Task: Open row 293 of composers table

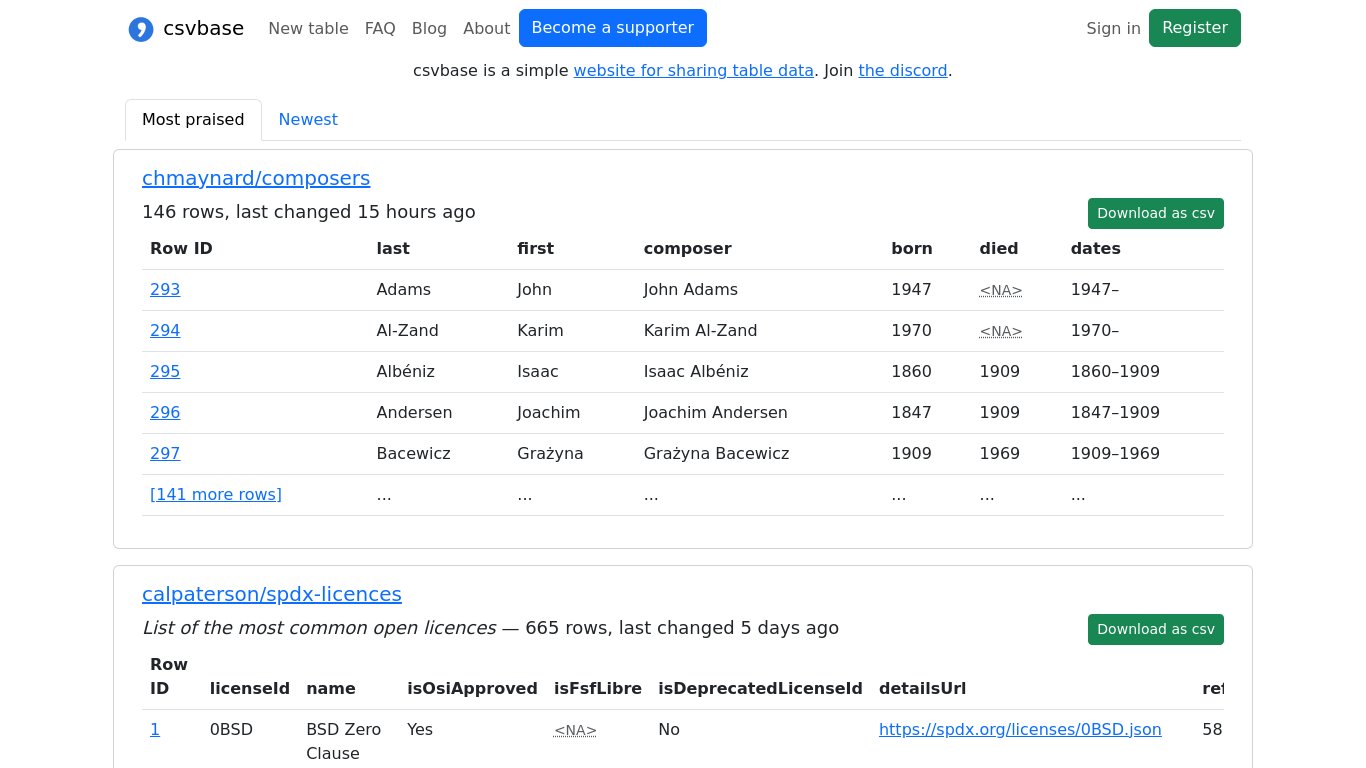Action: click(x=165, y=290)
